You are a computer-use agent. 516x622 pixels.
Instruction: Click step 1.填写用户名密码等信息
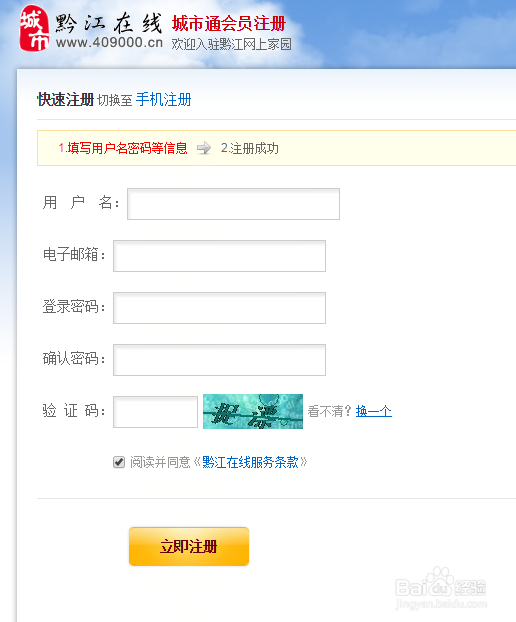pos(123,148)
